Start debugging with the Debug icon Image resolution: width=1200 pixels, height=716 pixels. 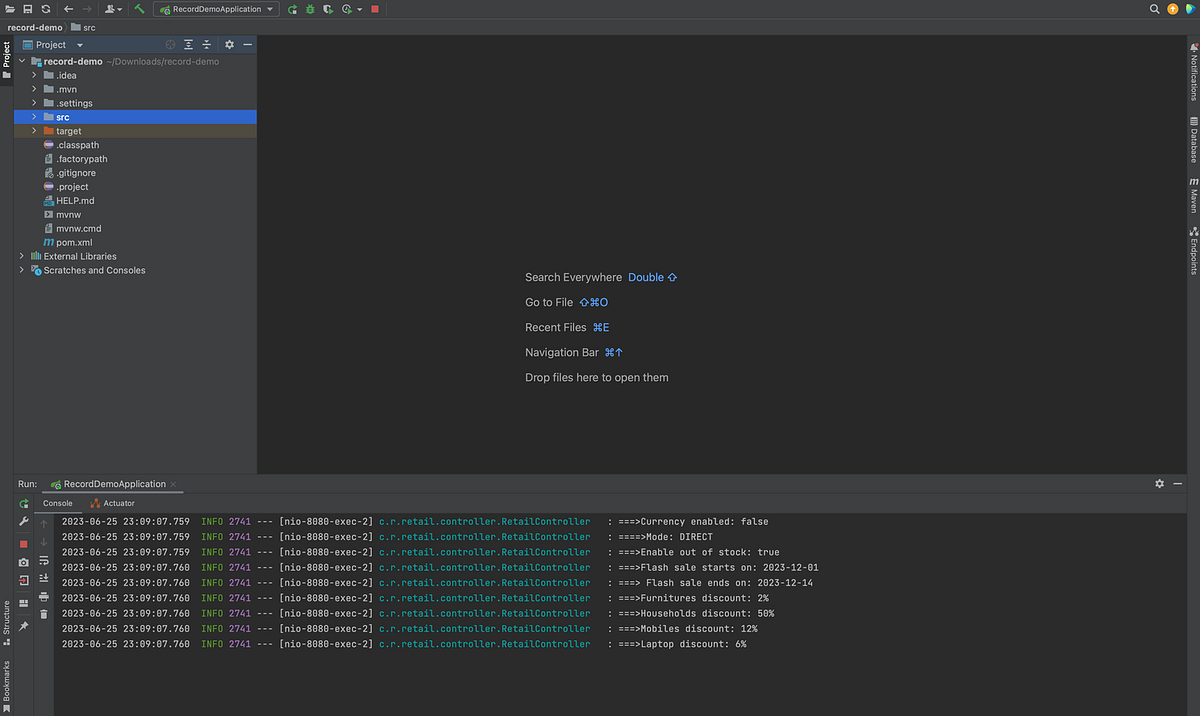(311, 9)
